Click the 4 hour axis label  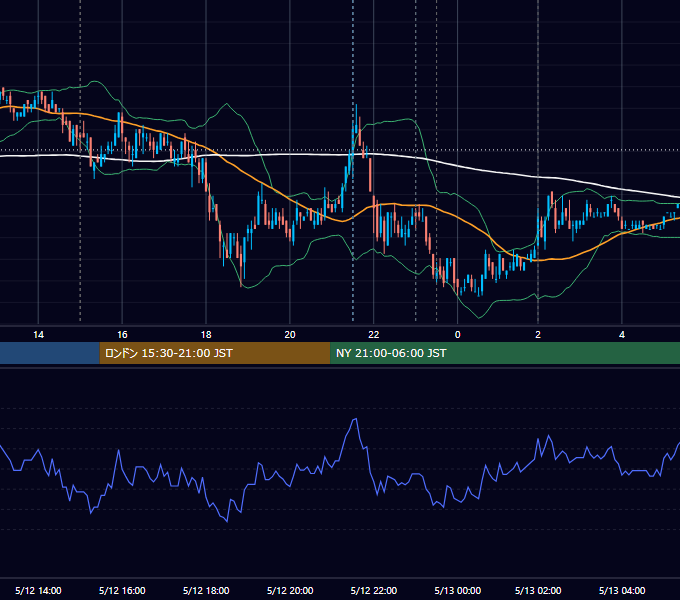point(622,335)
